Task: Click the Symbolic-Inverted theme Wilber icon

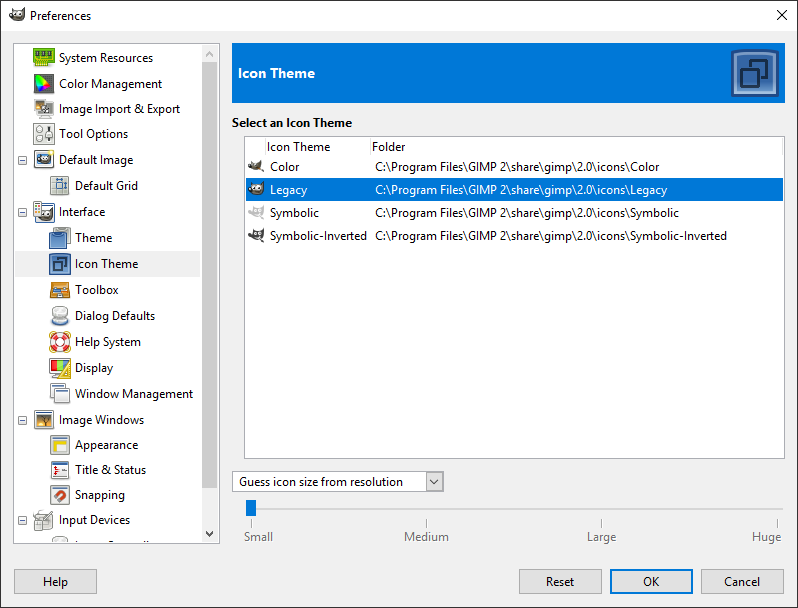Action: pos(256,235)
